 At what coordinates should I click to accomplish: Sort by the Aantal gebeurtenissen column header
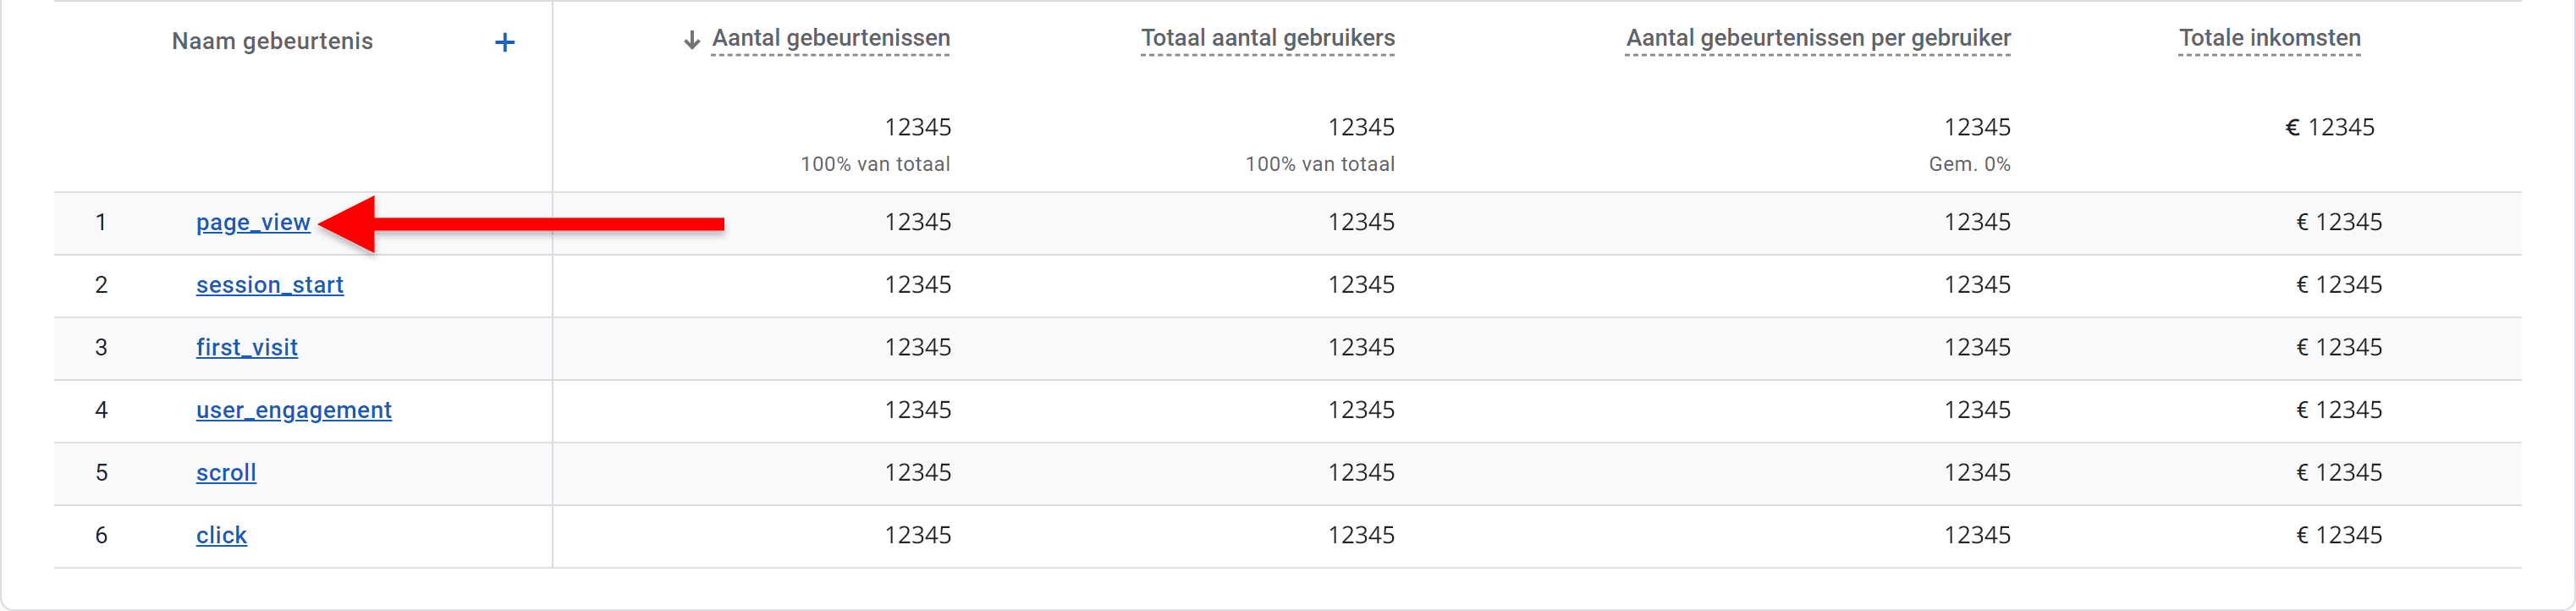pos(831,38)
